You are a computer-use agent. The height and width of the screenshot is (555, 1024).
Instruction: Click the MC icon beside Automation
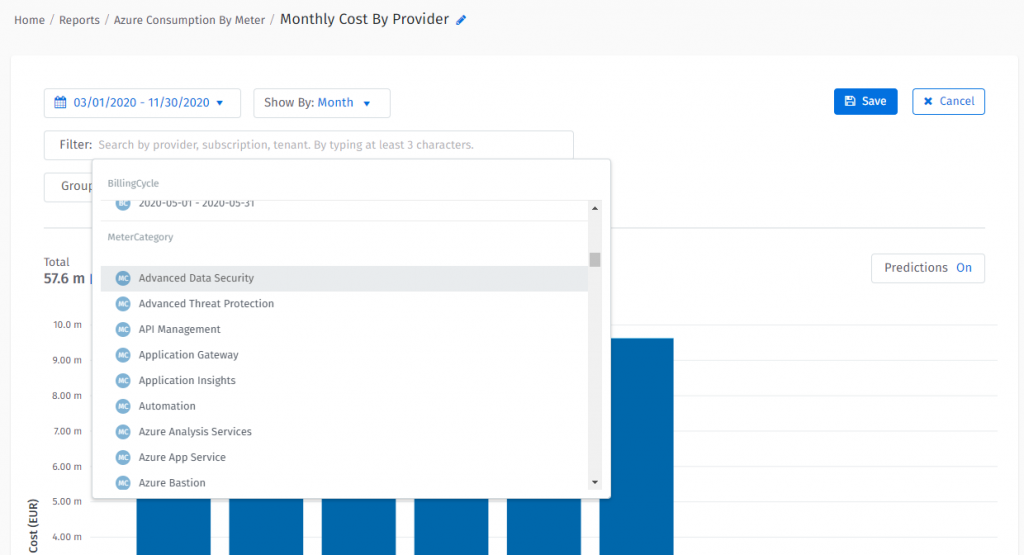click(x=123, y=407)
